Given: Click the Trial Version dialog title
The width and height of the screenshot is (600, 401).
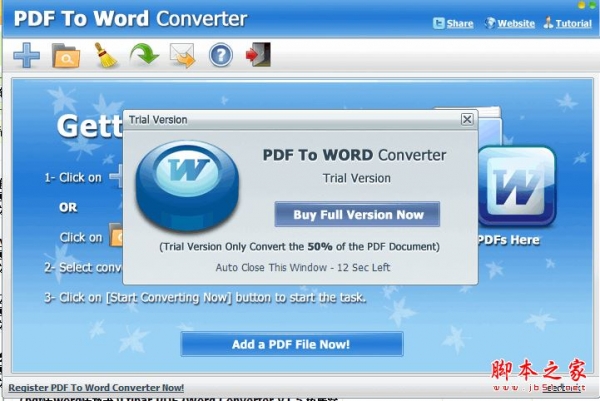Looking at the screenshot, I should (158, 120).
